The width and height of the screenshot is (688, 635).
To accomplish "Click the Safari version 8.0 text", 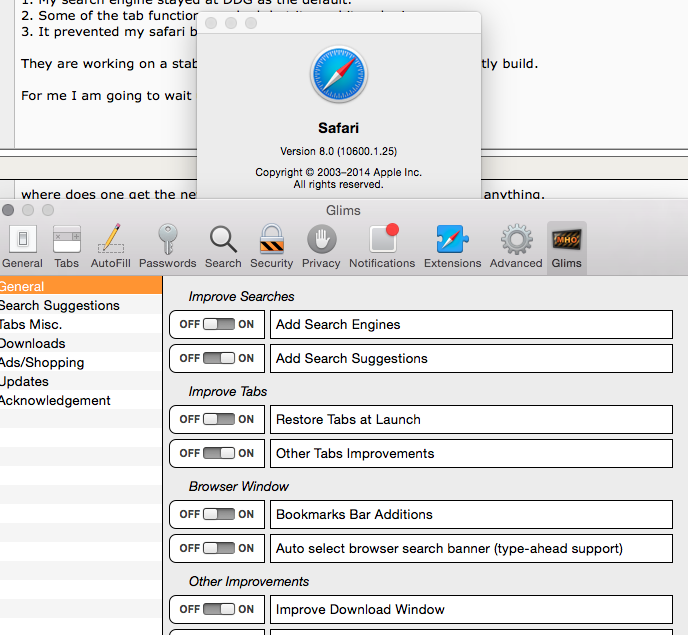I will [338, 151].
